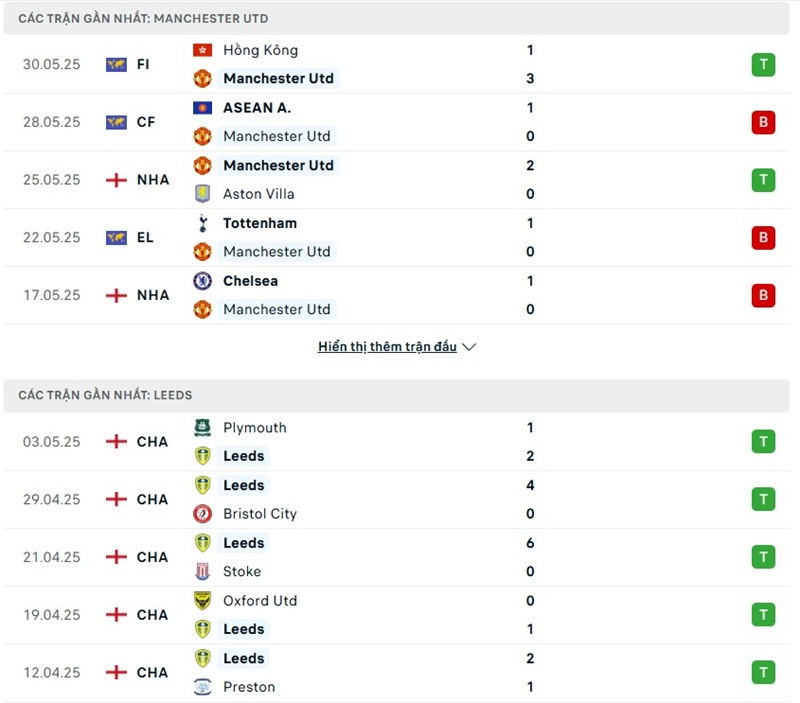Click the Hồng Kông flag icon
The image size is (800, 703).
(x=202, y=50)
